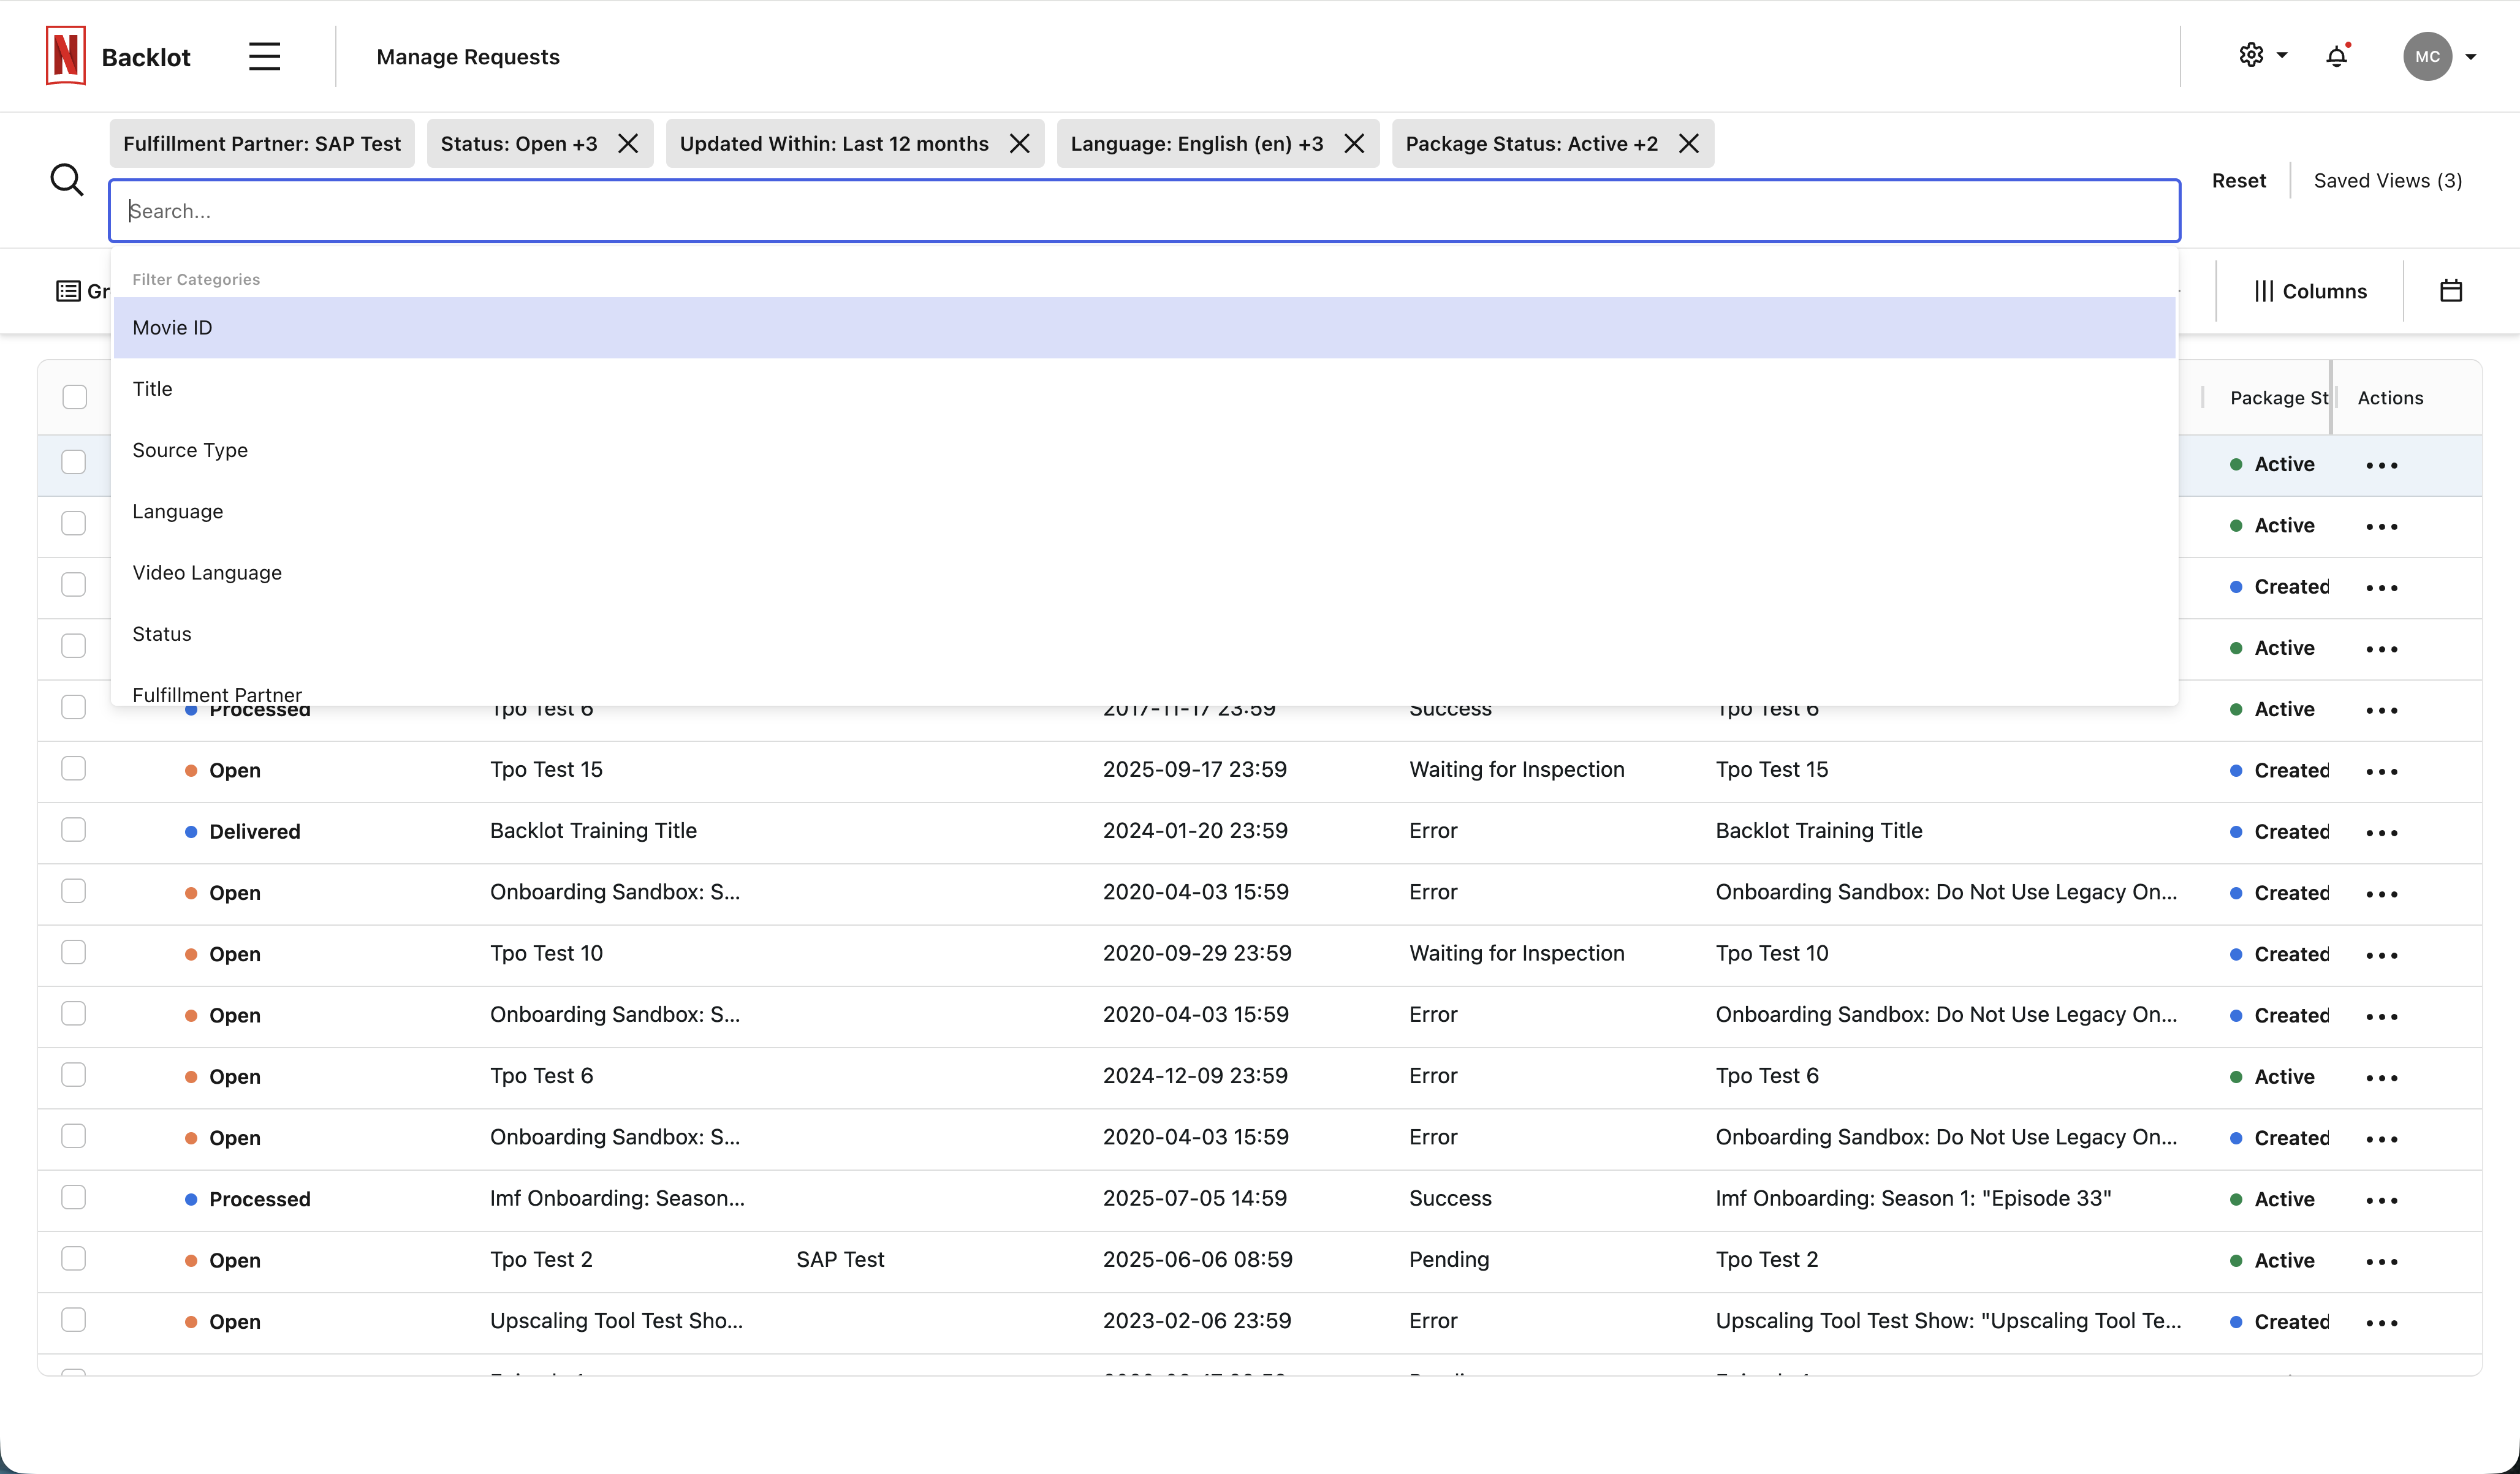Click the Reset button
This screenshot has height=1474, width=2520.
(2238, 180)
